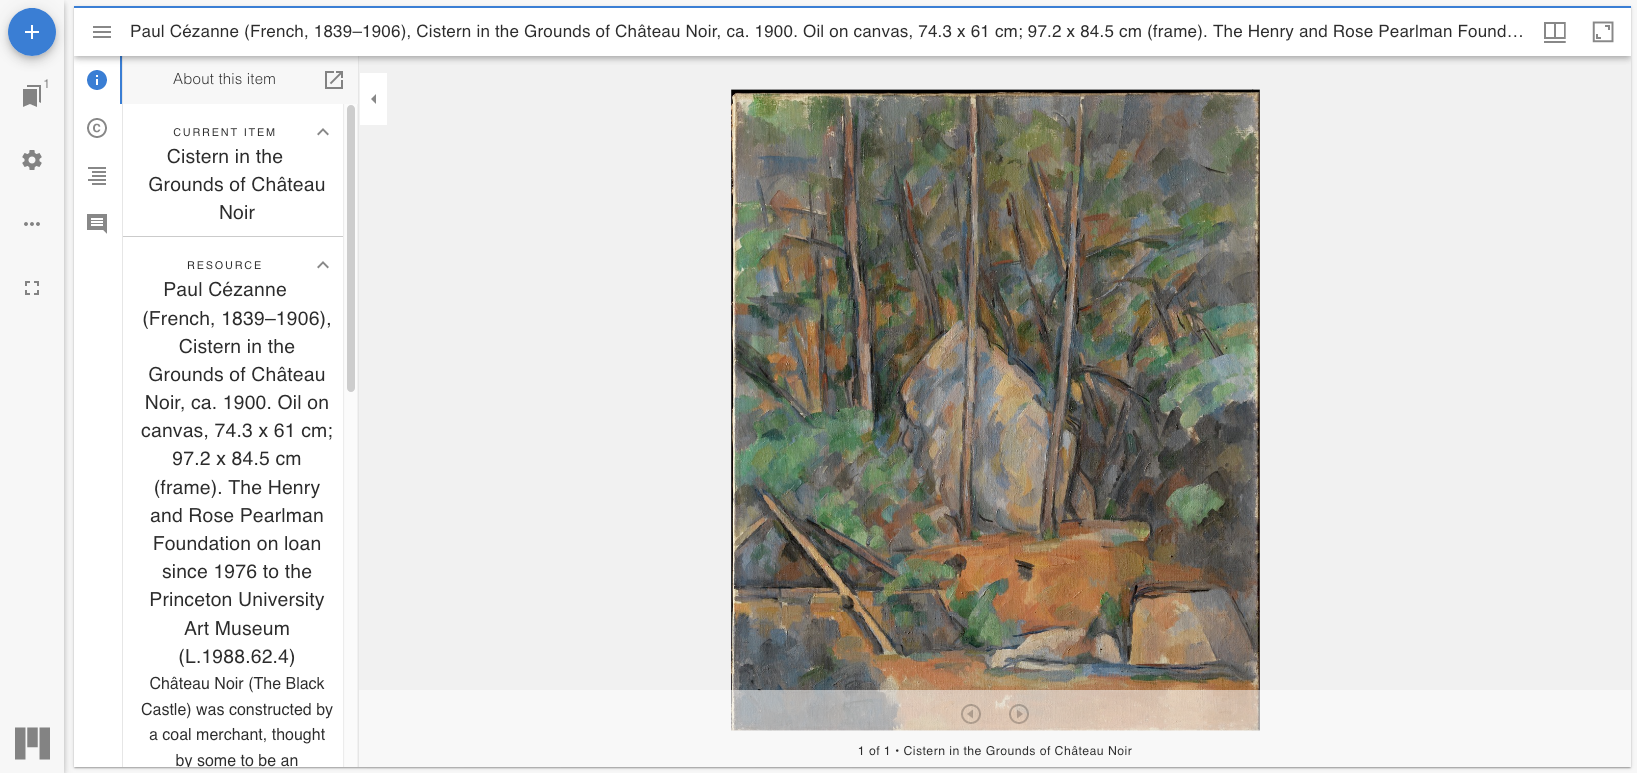
Task: Open the rights and copyright tab icon
Action: 97,128
